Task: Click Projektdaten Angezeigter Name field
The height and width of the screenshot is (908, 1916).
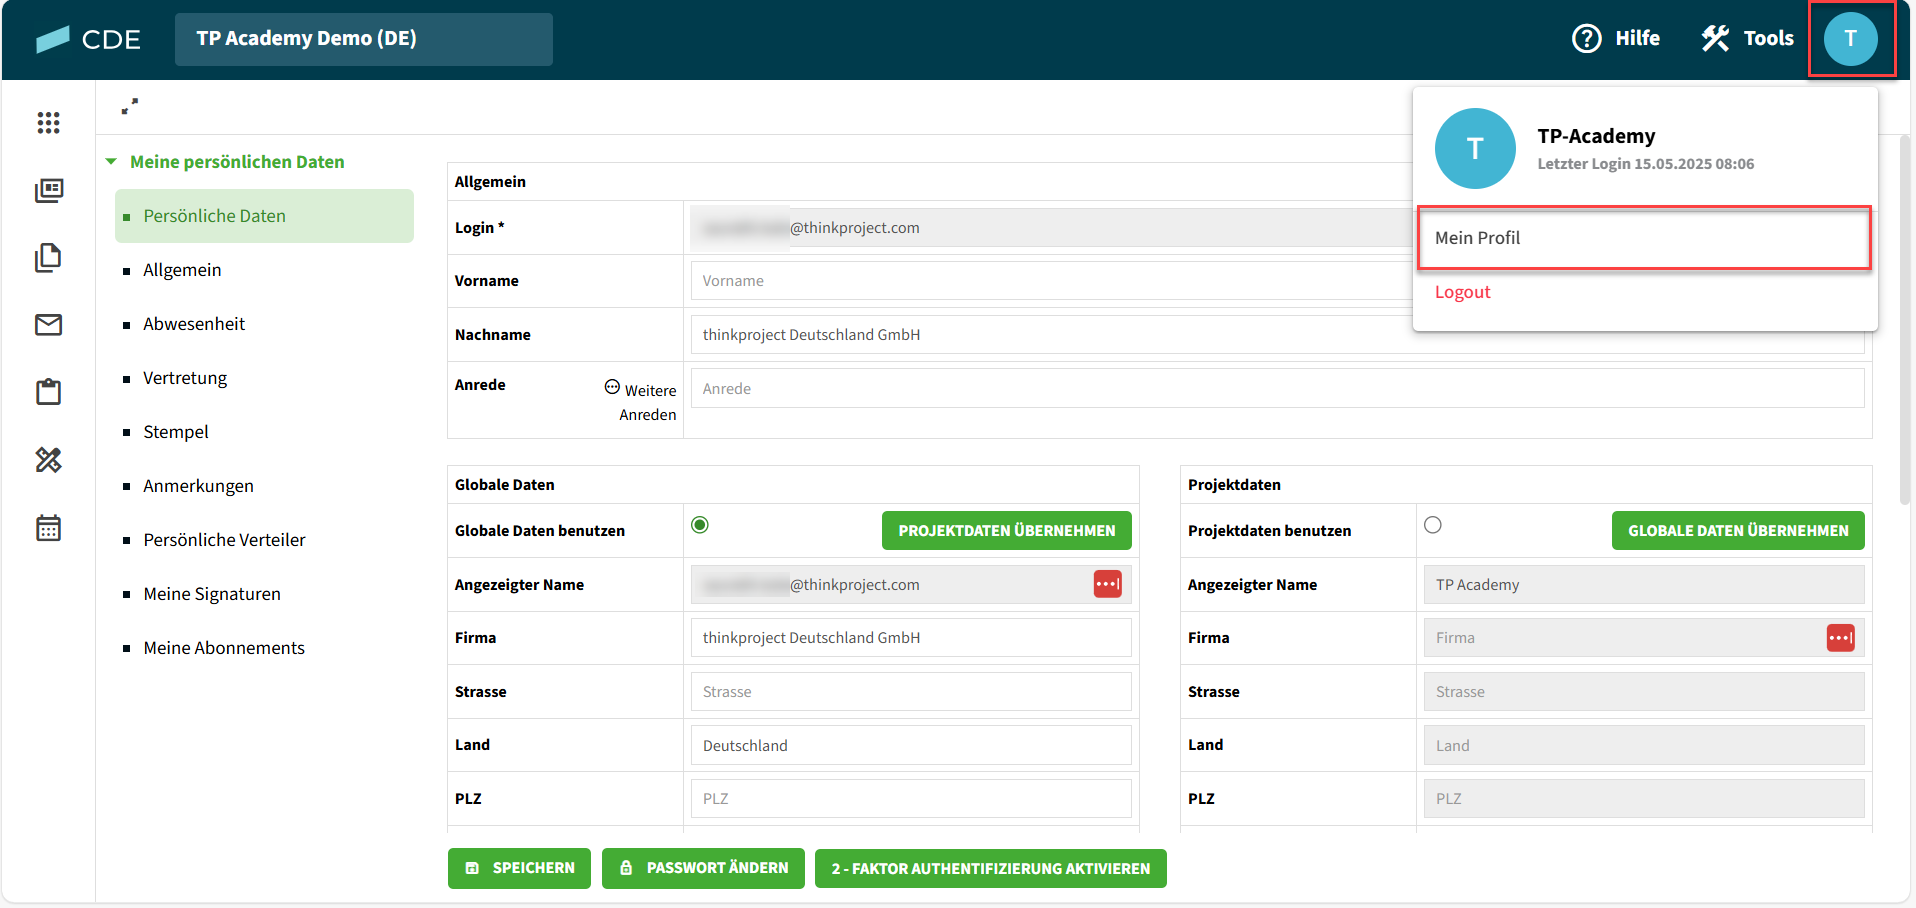Action: click(x=1644, y=585)
